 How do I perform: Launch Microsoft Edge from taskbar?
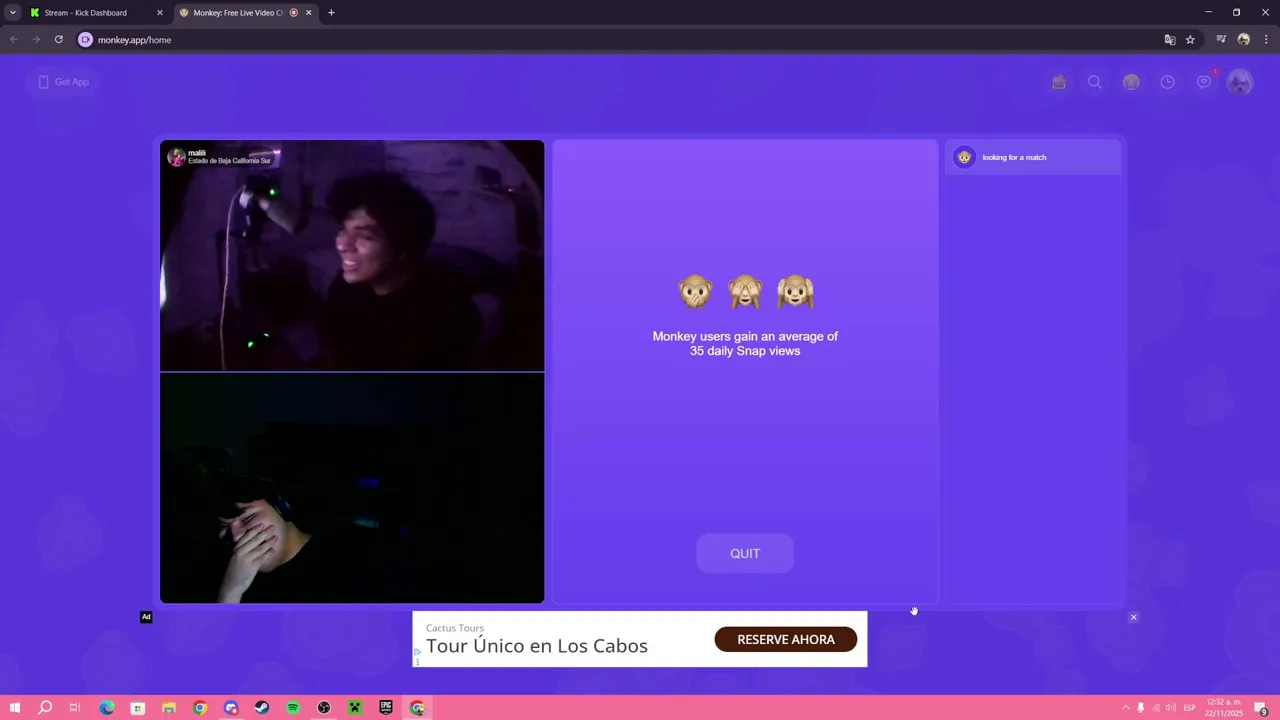tap(107, 708)
